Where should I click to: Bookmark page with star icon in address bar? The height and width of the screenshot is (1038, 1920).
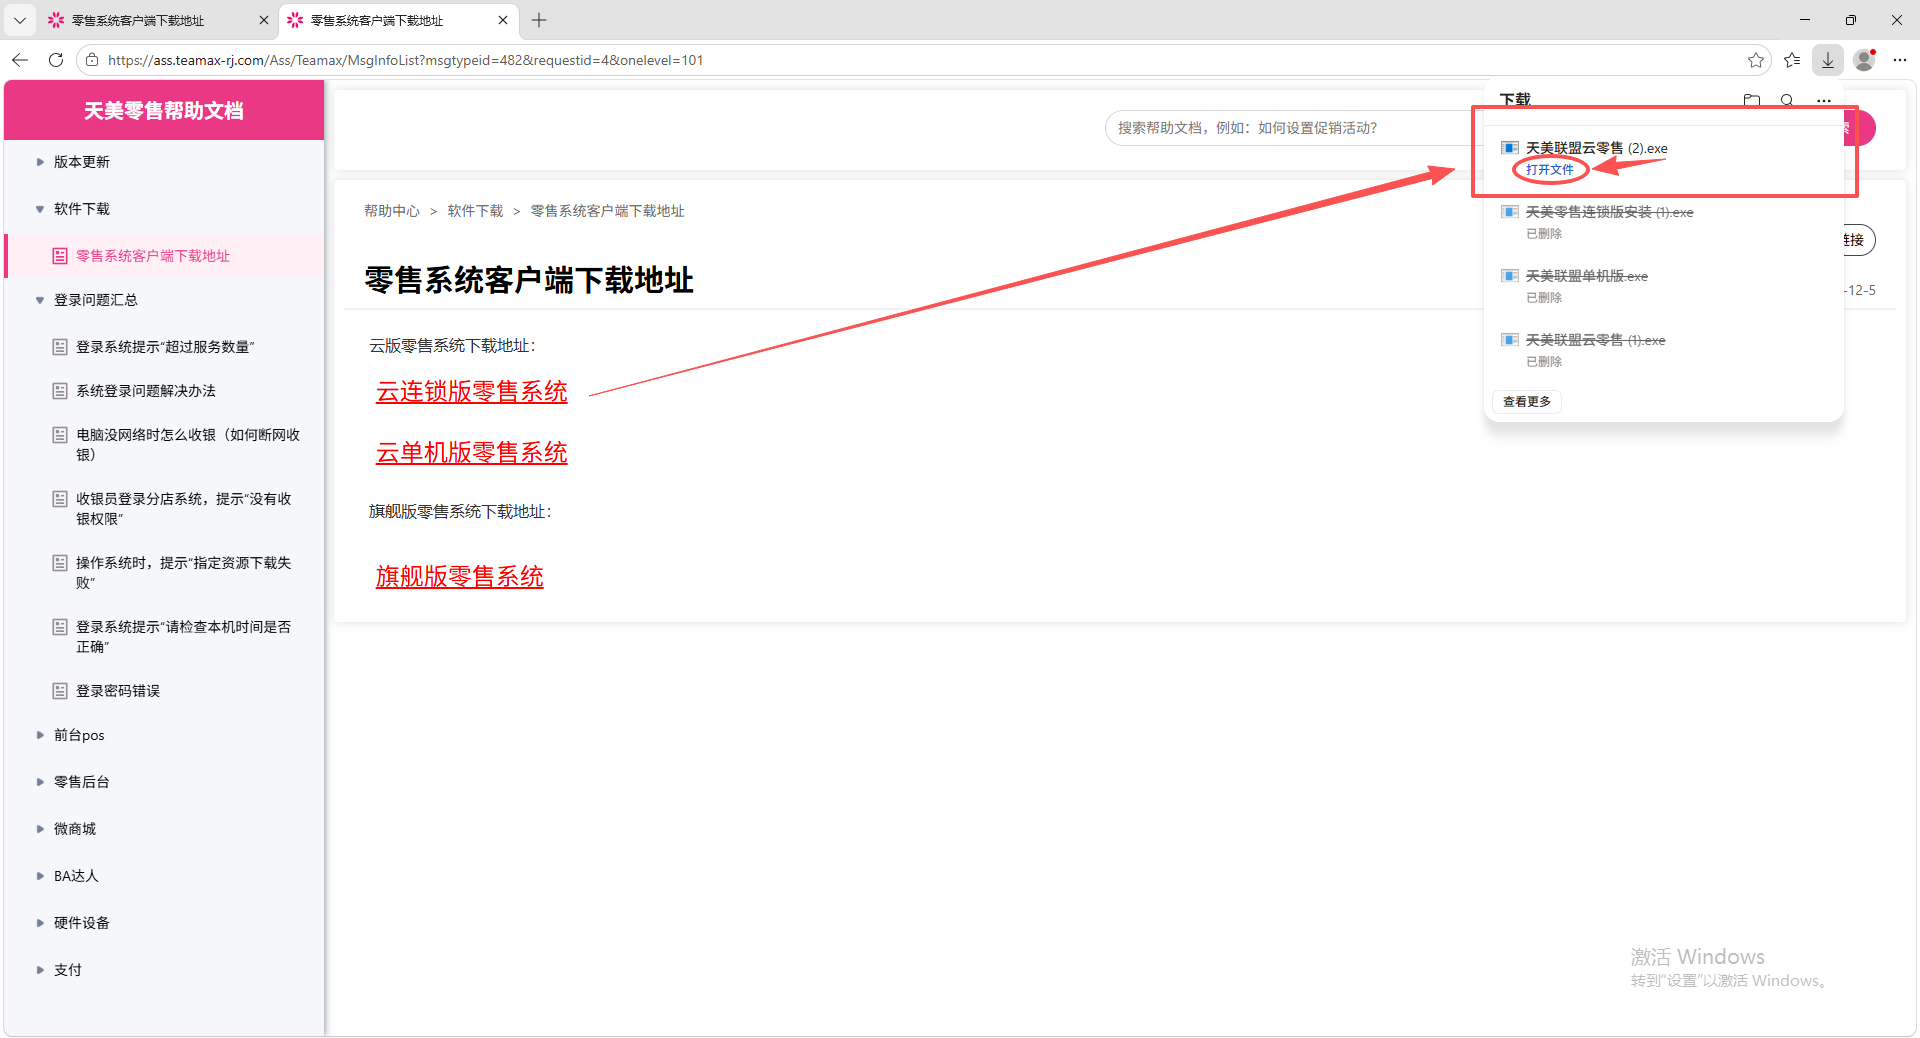[1756, 60]
